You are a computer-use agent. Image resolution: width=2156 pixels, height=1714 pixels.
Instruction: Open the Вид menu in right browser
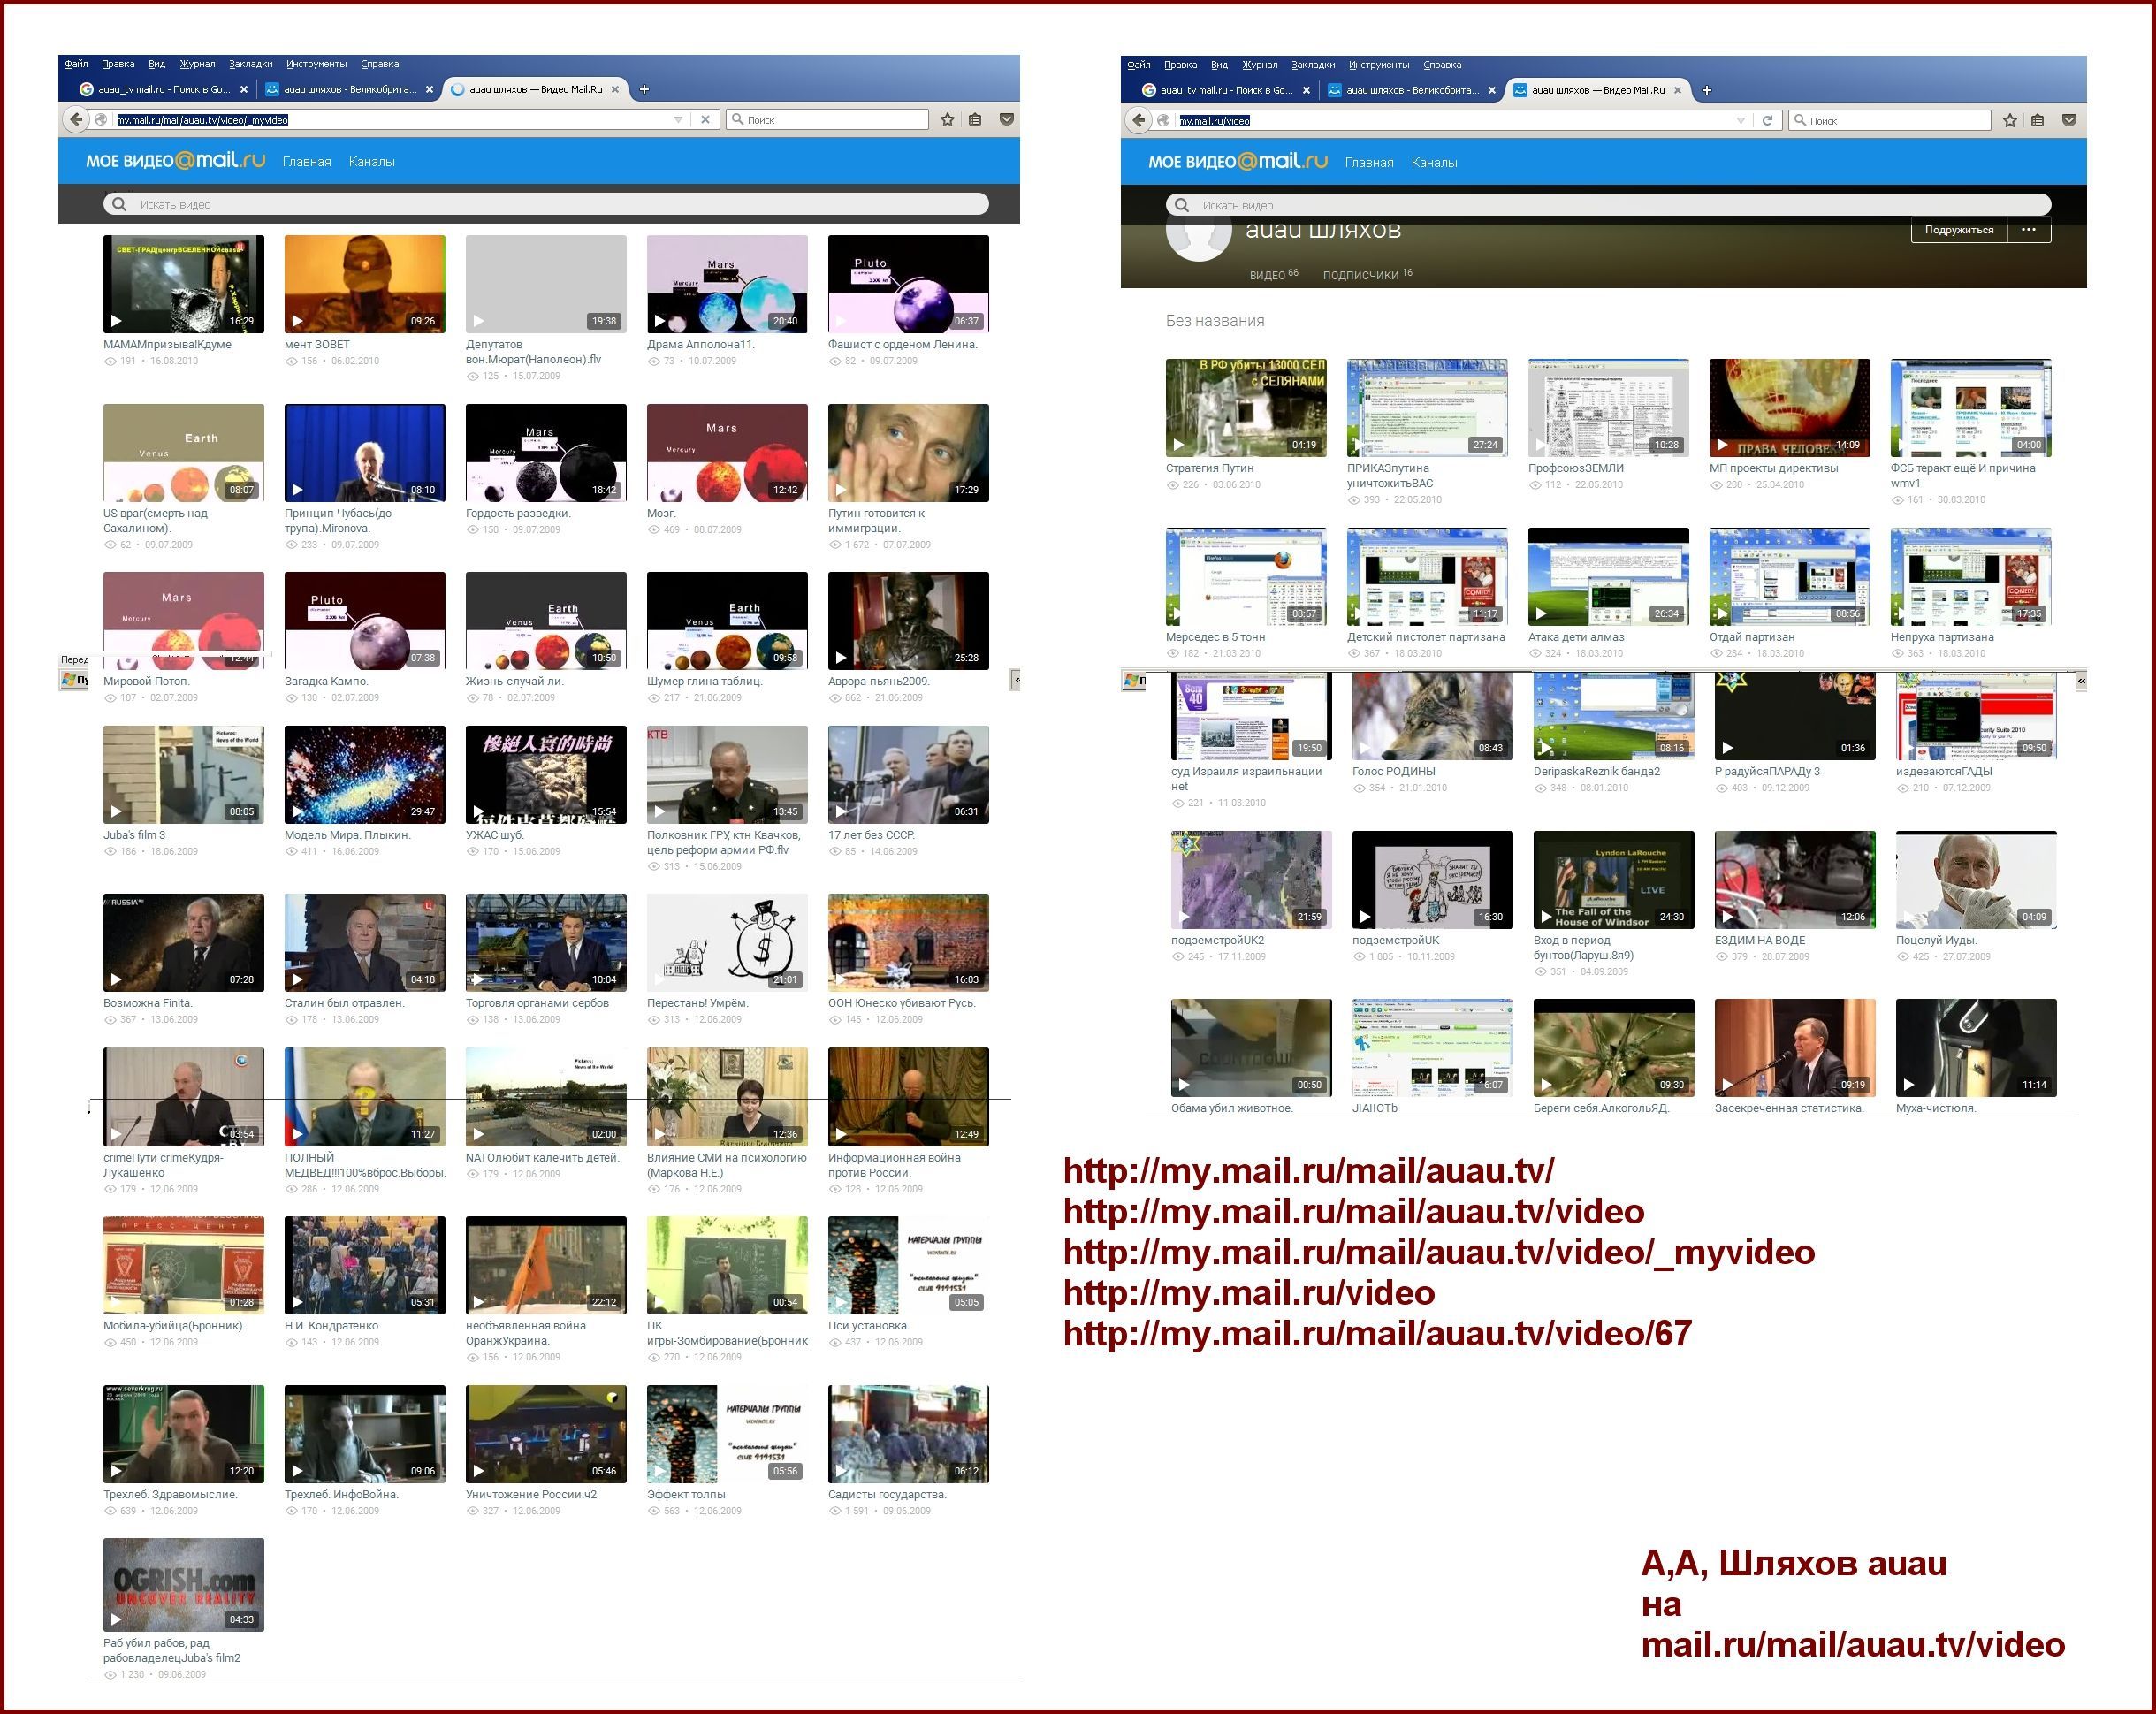[1219, 65]
